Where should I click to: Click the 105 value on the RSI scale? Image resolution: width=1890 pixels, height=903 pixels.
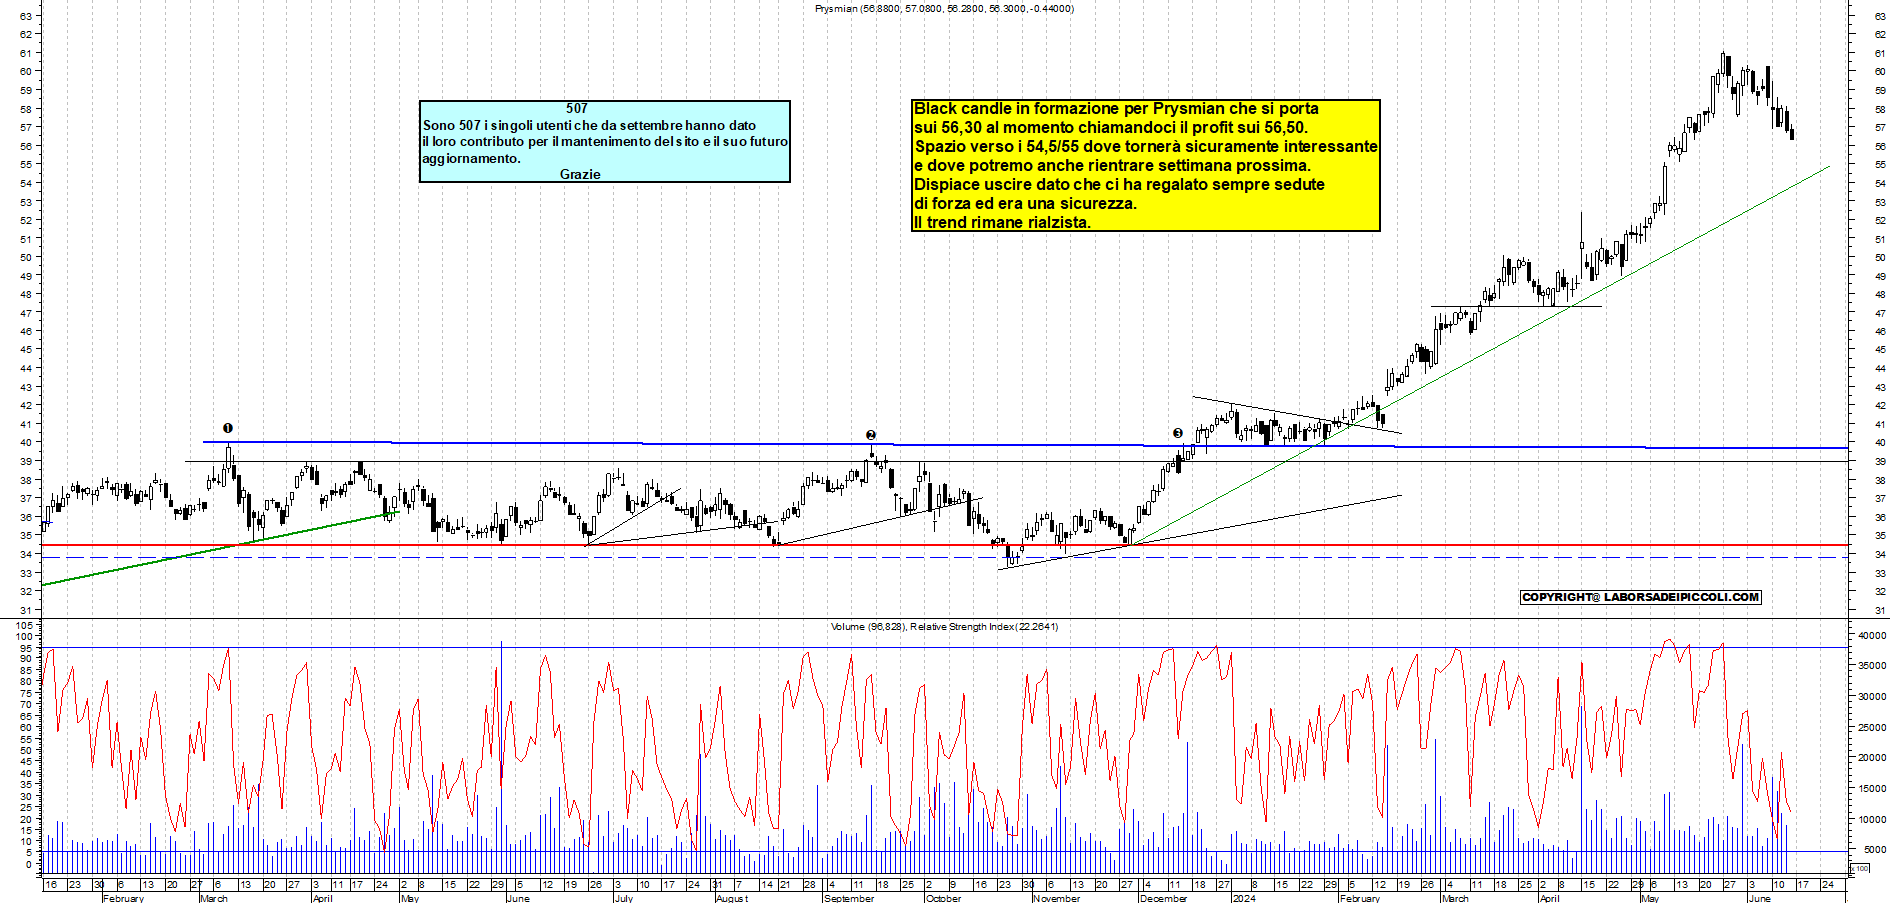click(25, 624)
